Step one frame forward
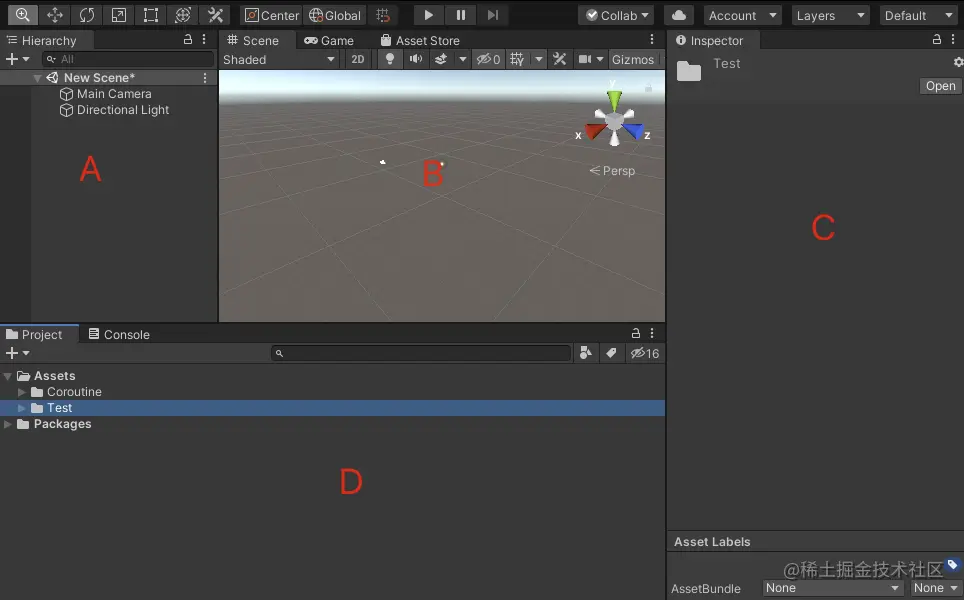The width and height of the screenshot is (964, 600). coord(492,15)
